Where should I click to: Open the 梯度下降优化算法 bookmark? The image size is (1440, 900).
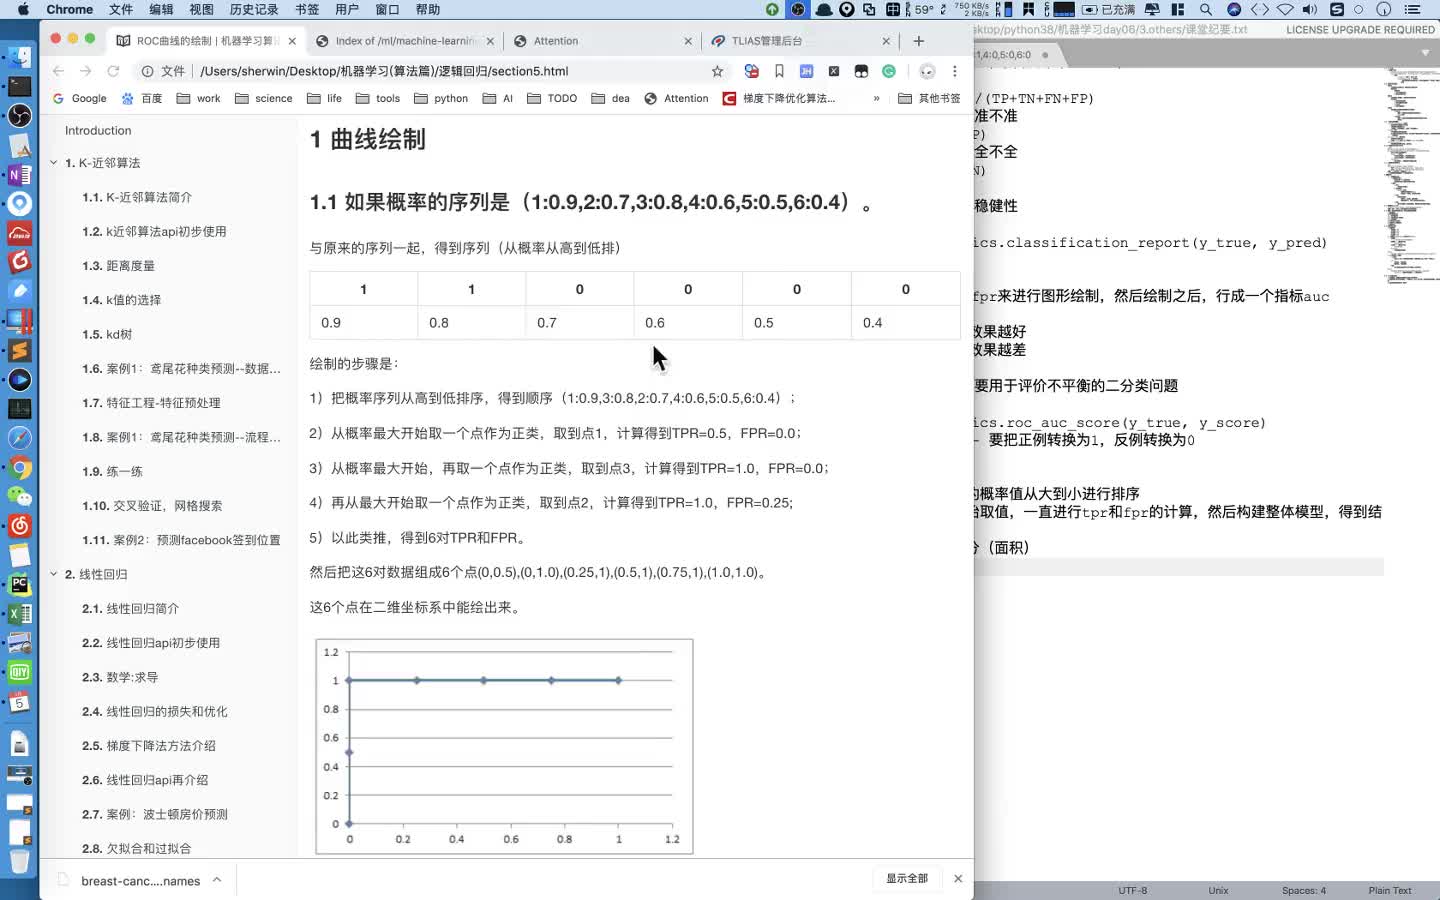tap(779, 98)
